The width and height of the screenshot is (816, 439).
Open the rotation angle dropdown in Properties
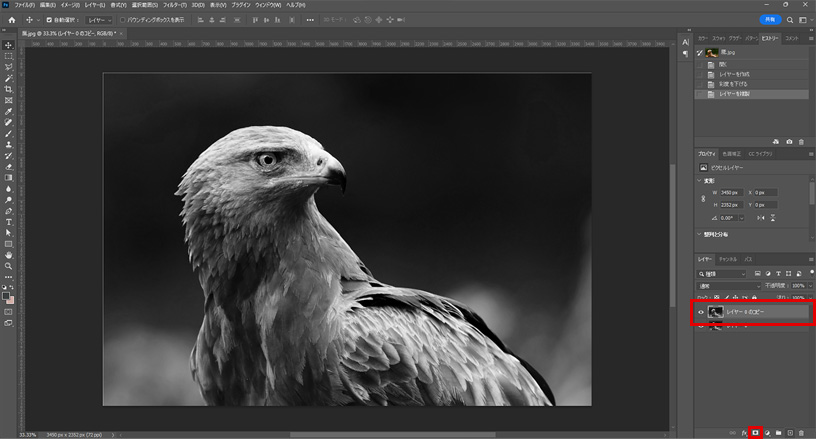pos(742,218)
